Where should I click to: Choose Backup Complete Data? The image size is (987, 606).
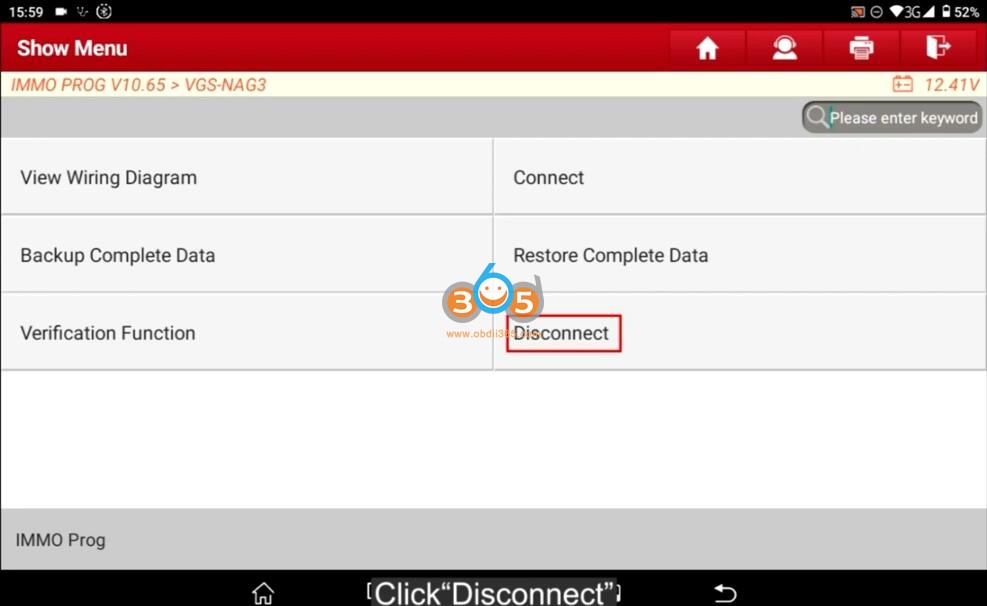247,255
